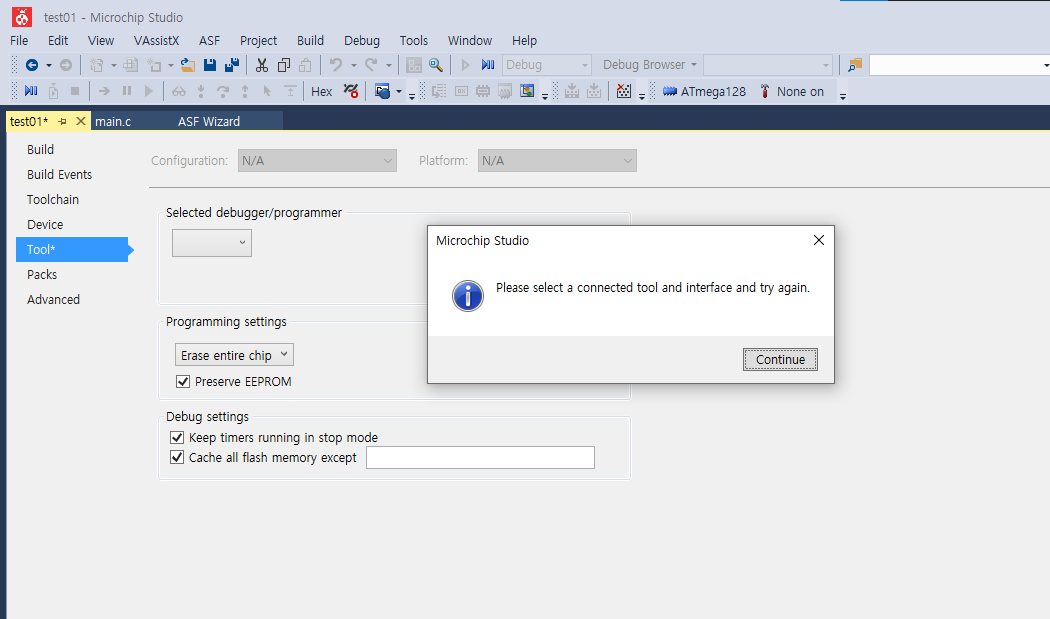Open the Tools menu
The height and width of the screenshot is (619, 1050).
[x=413, y=40]
